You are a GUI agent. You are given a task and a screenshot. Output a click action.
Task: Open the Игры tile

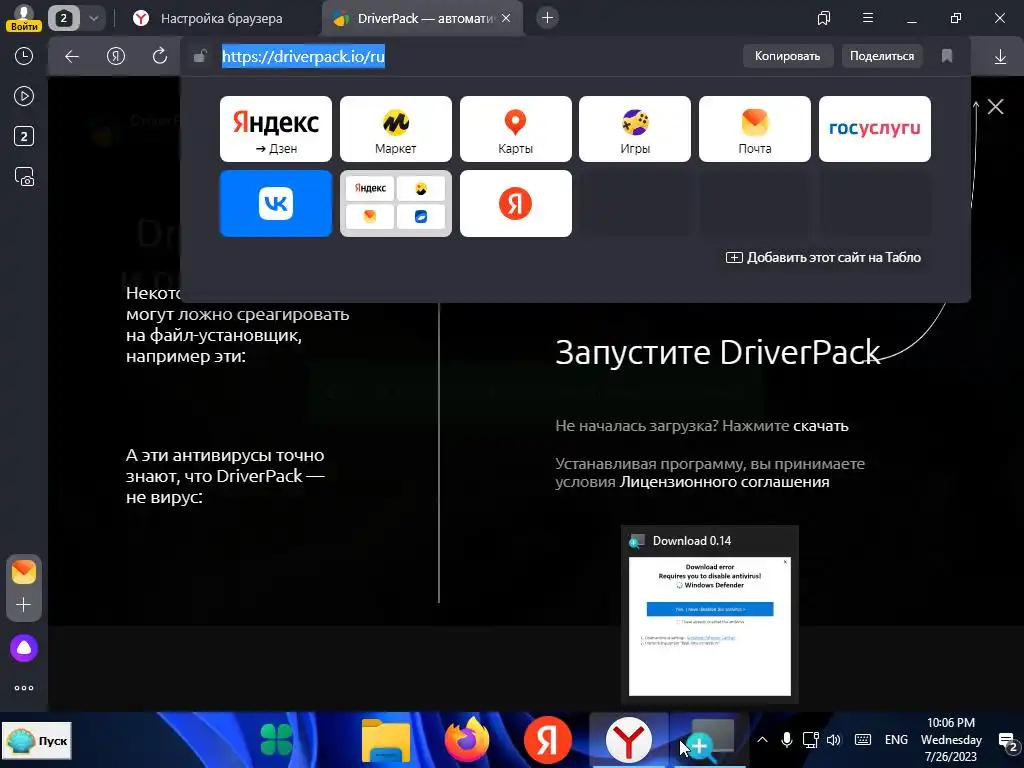pos(635,129)
